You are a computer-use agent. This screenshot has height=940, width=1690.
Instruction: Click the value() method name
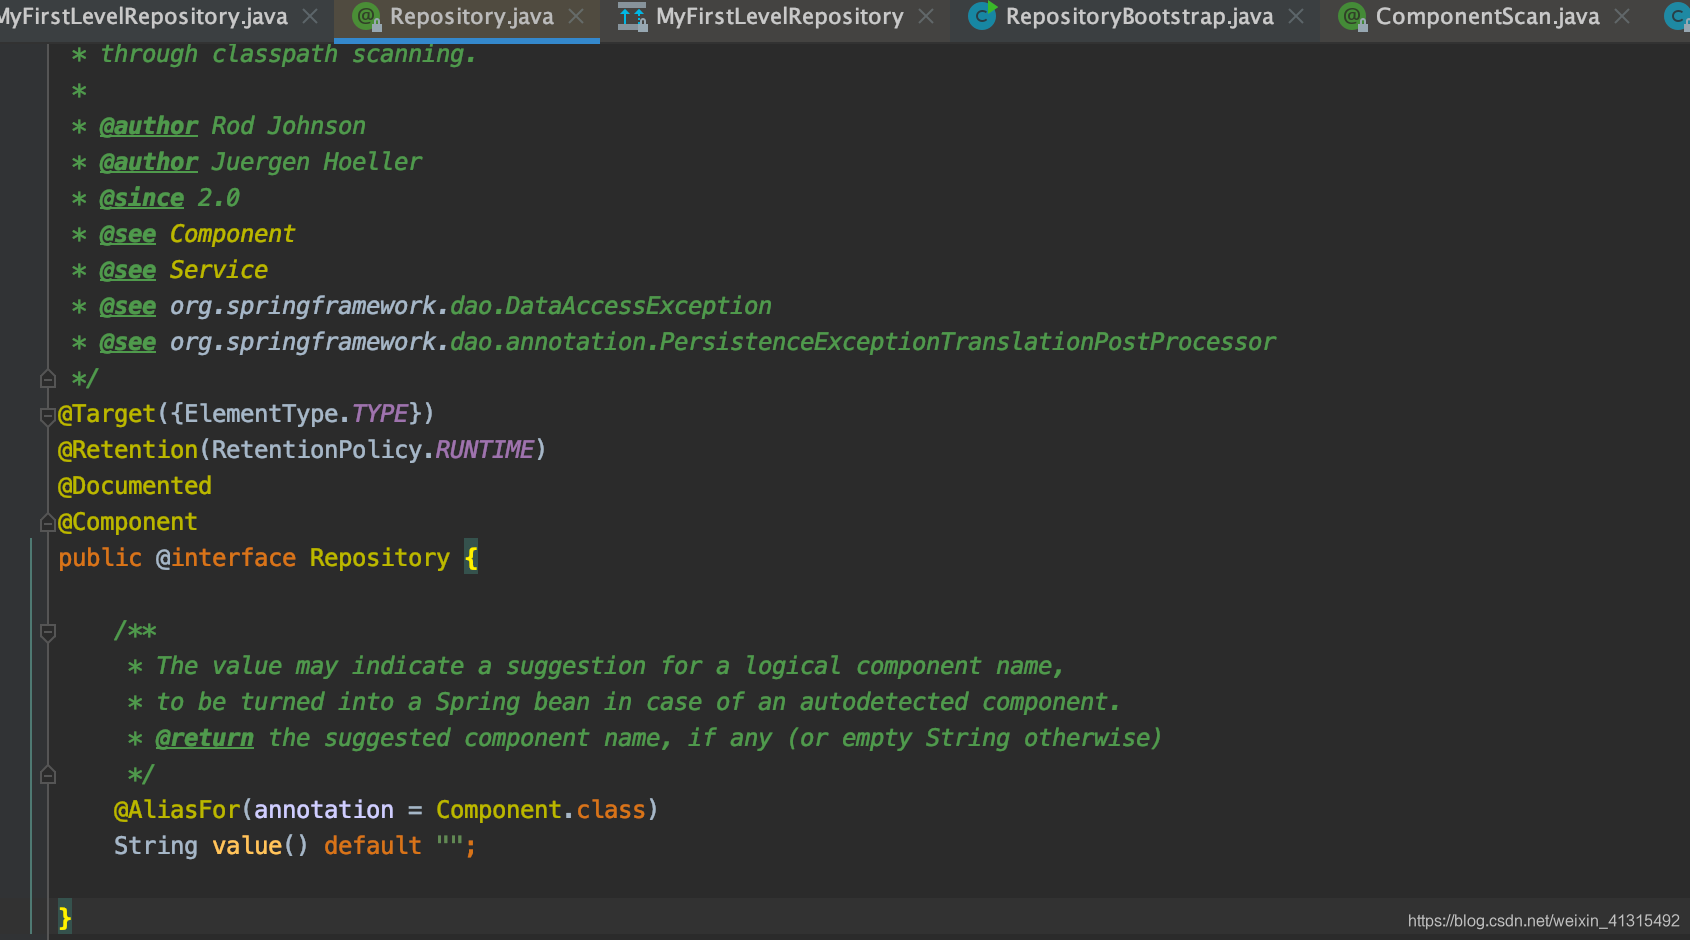(247, 846)
